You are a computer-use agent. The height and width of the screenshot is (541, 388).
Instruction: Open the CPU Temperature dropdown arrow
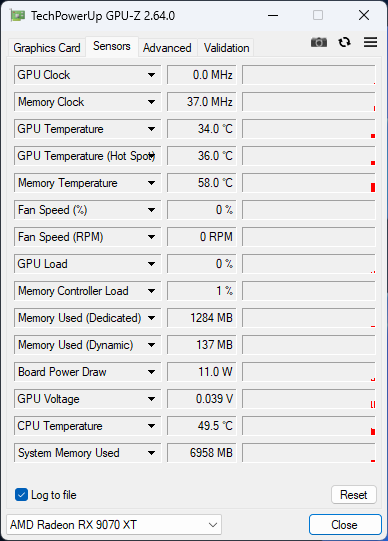[x=151, y=426]
